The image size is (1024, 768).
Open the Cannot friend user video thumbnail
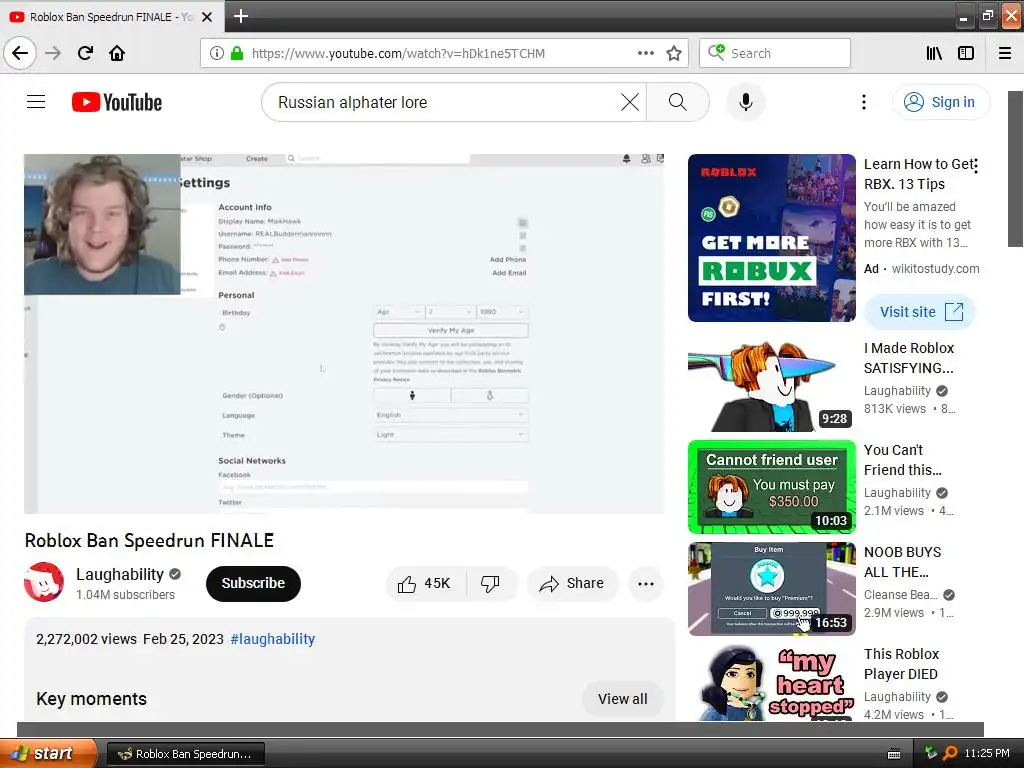(x=771, y=487)
